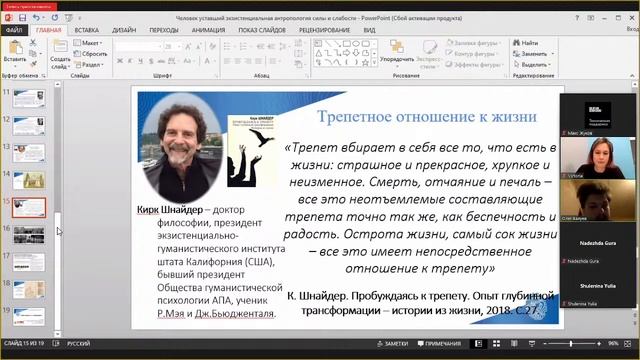640x360 pixels.
Task: Click the Создать слайд icon
Action: 60,47
